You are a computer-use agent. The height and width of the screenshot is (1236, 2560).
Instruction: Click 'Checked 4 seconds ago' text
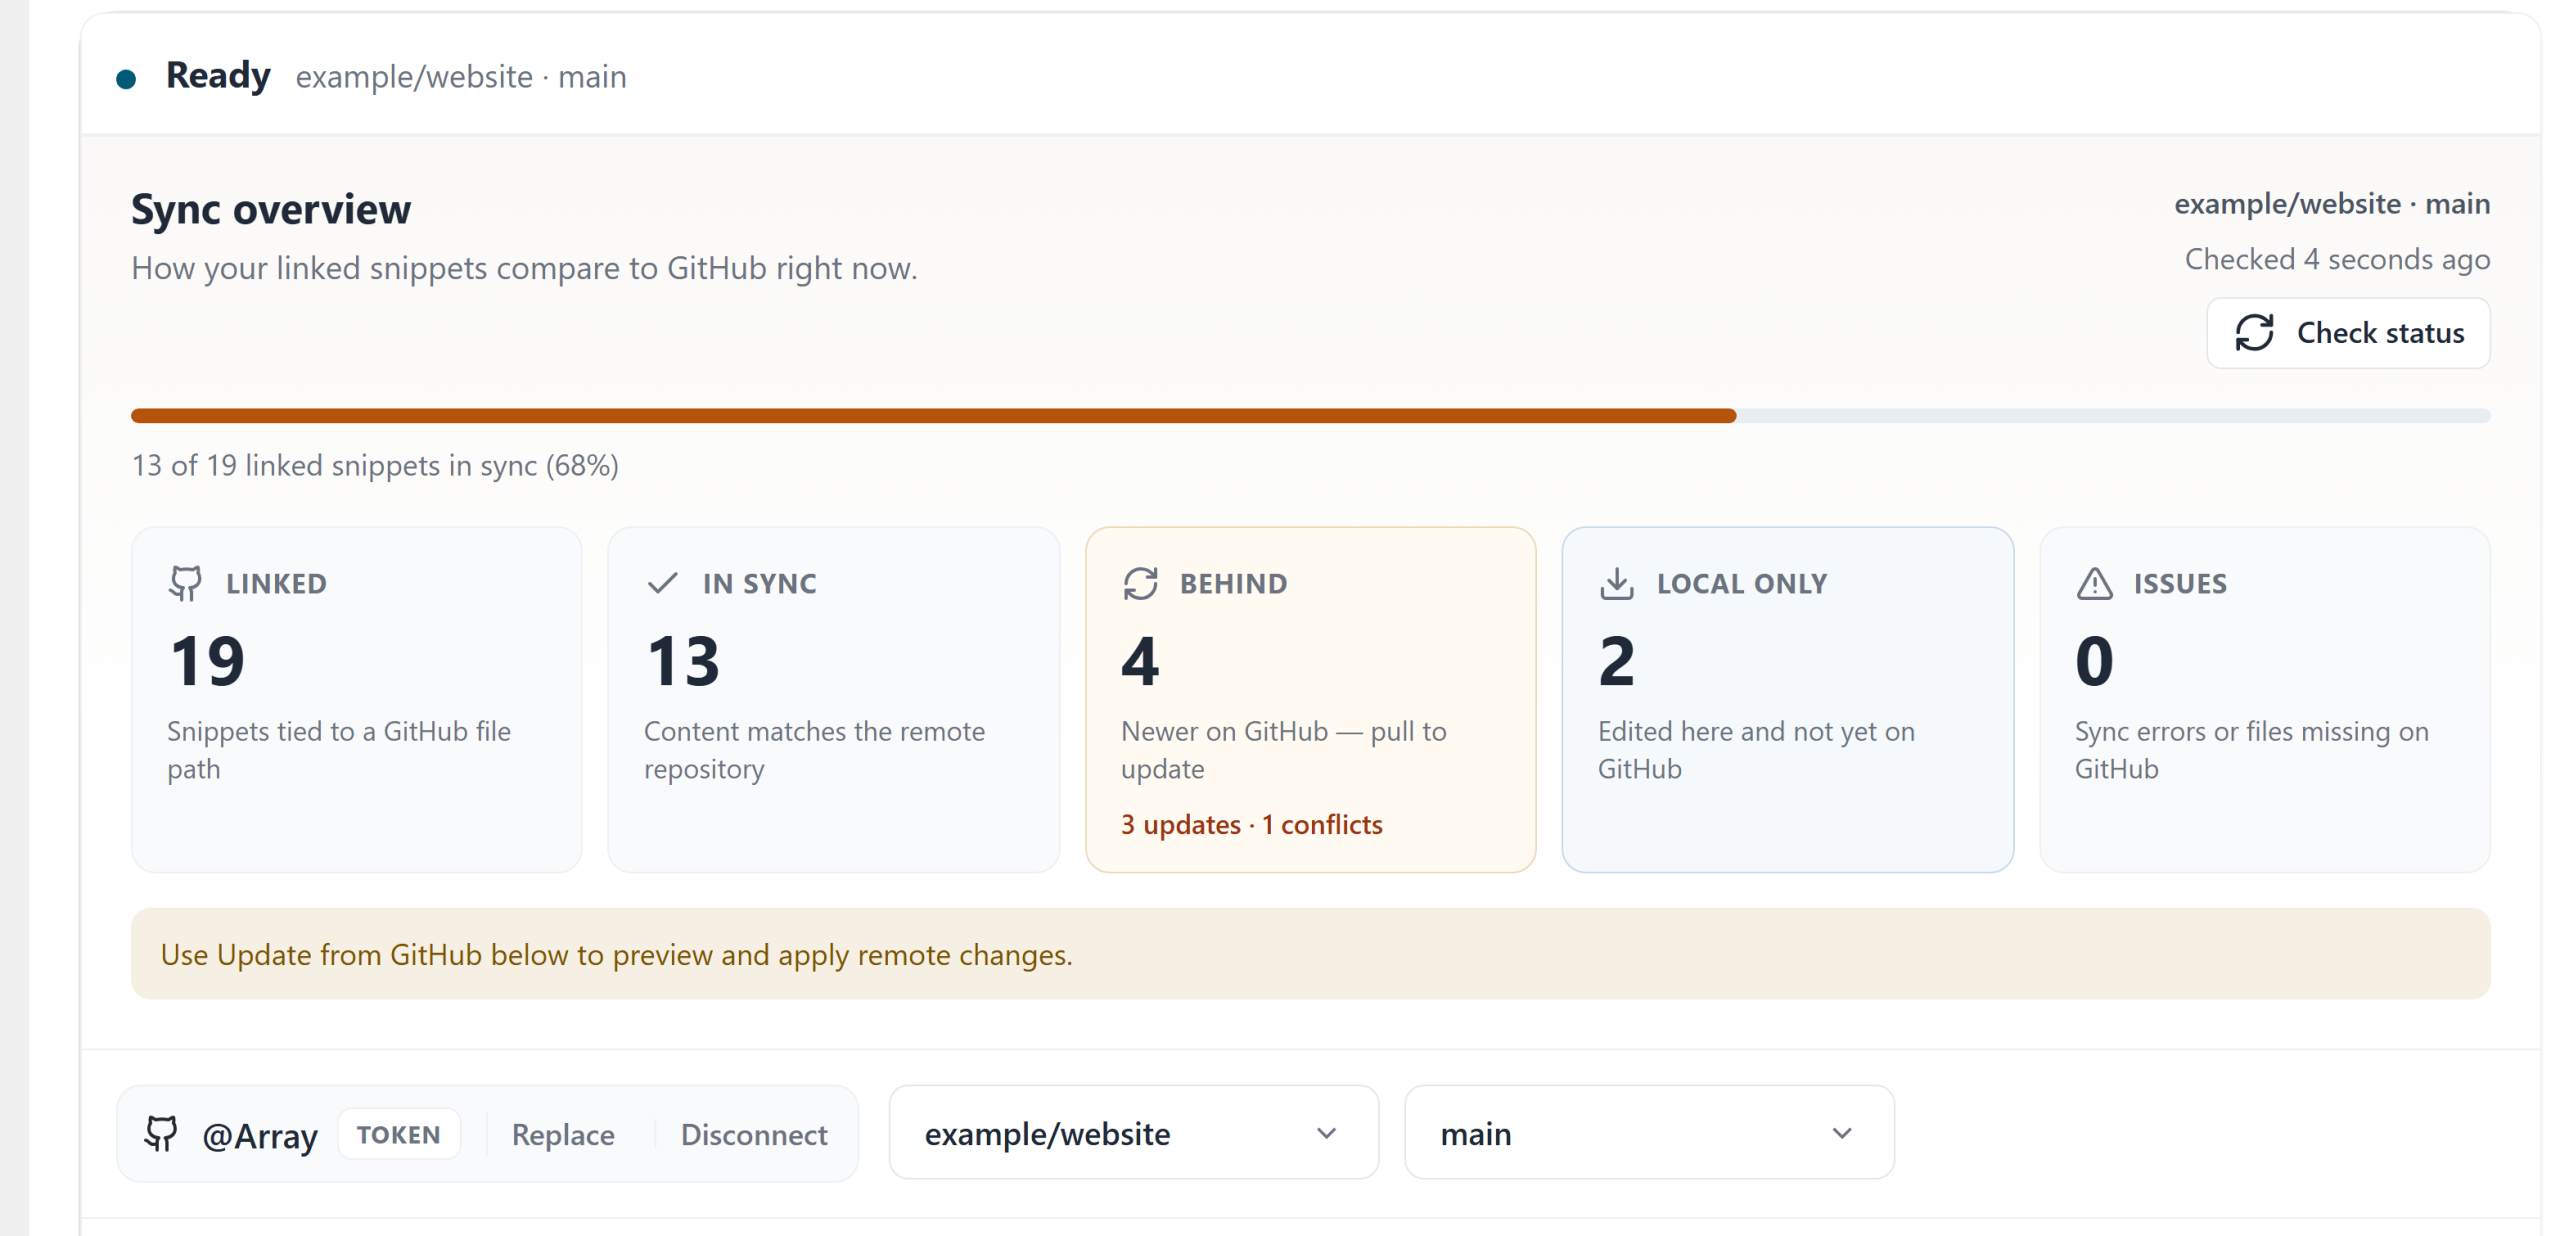point(2337,259)
